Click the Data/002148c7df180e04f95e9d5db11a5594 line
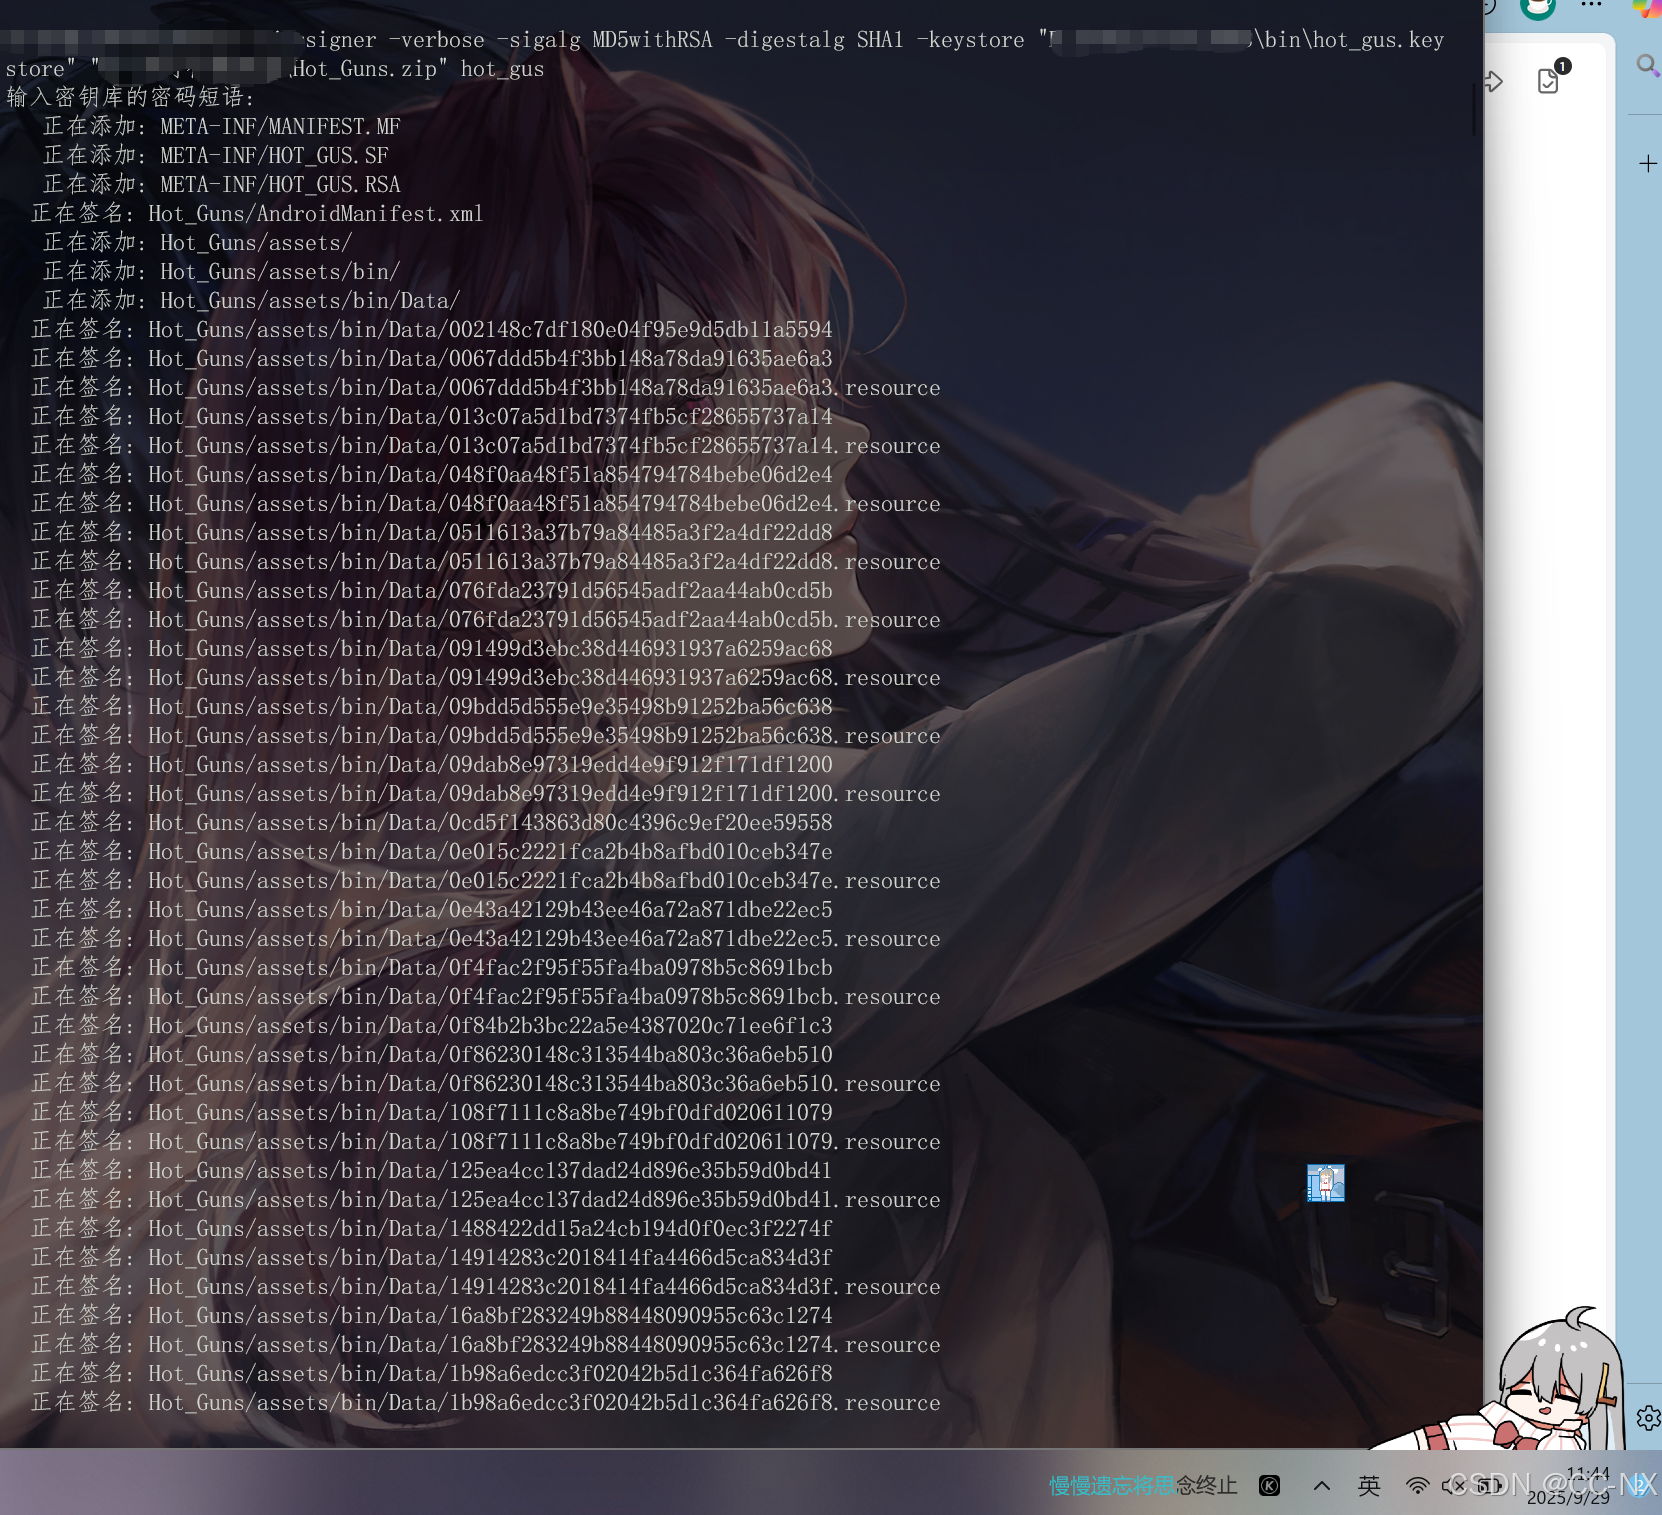1662x1515 pixels. (x=432, y=330)
